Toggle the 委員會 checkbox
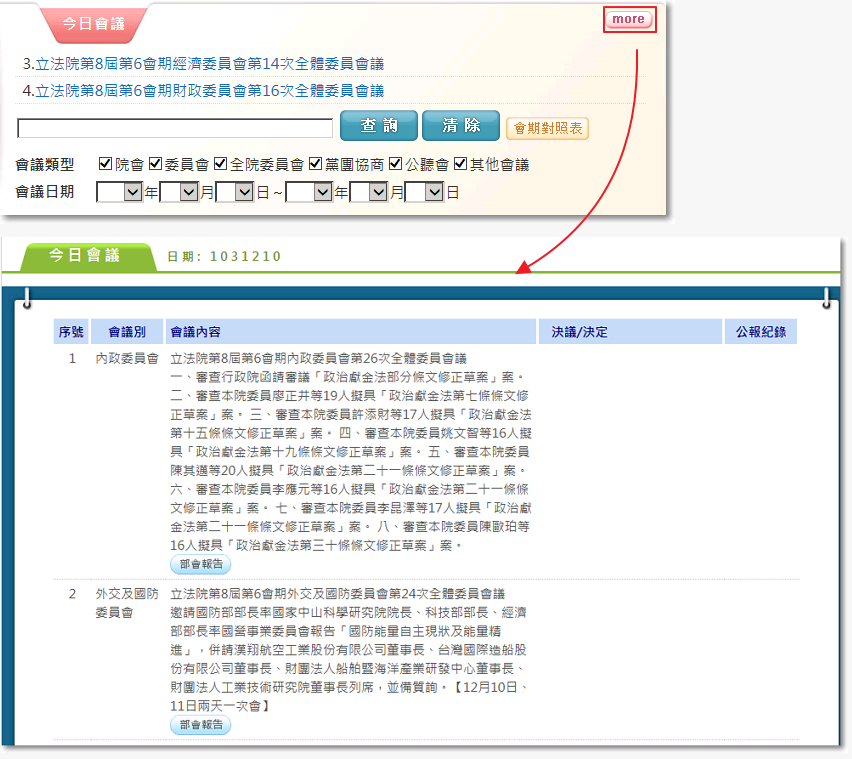 (155, 164)
